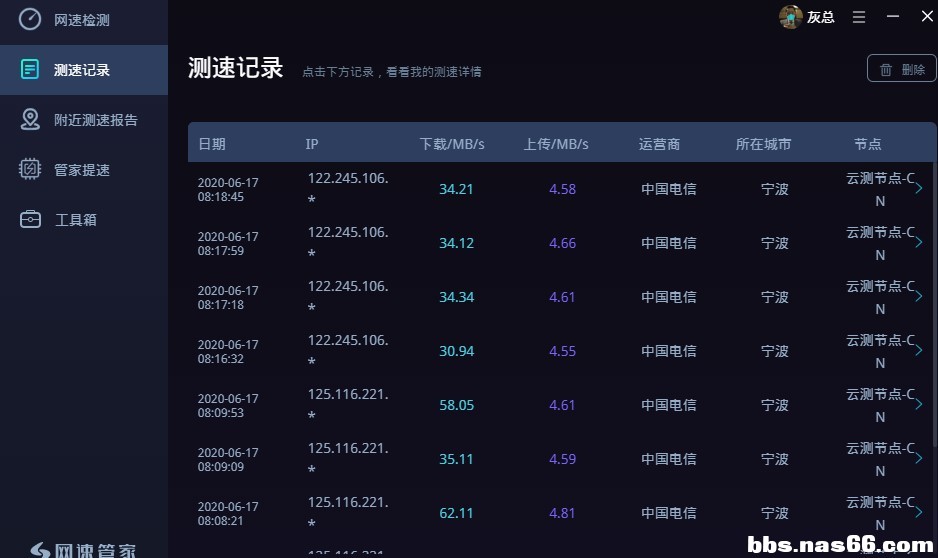Click the 附近测速报告 location pin icon

point(30,119)
